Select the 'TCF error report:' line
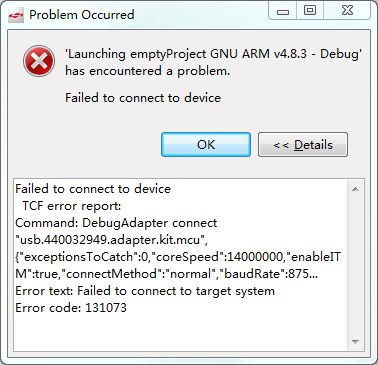 coord(71,206)
